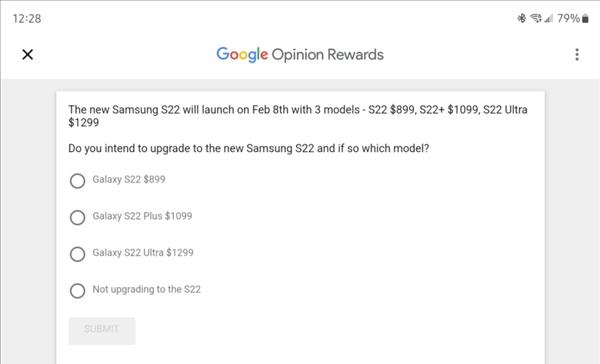Tap the 12:28 clock in status bar

27,18
